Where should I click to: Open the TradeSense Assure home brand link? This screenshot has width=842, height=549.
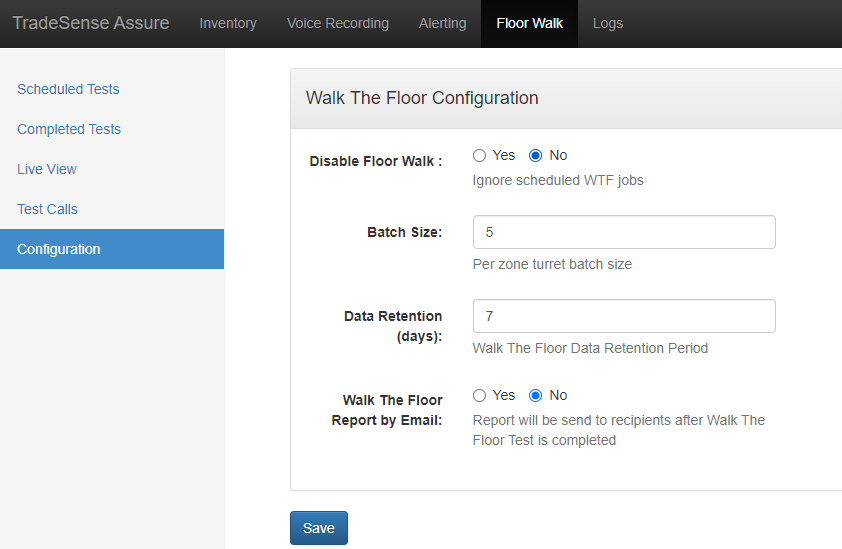click(90, 23)
